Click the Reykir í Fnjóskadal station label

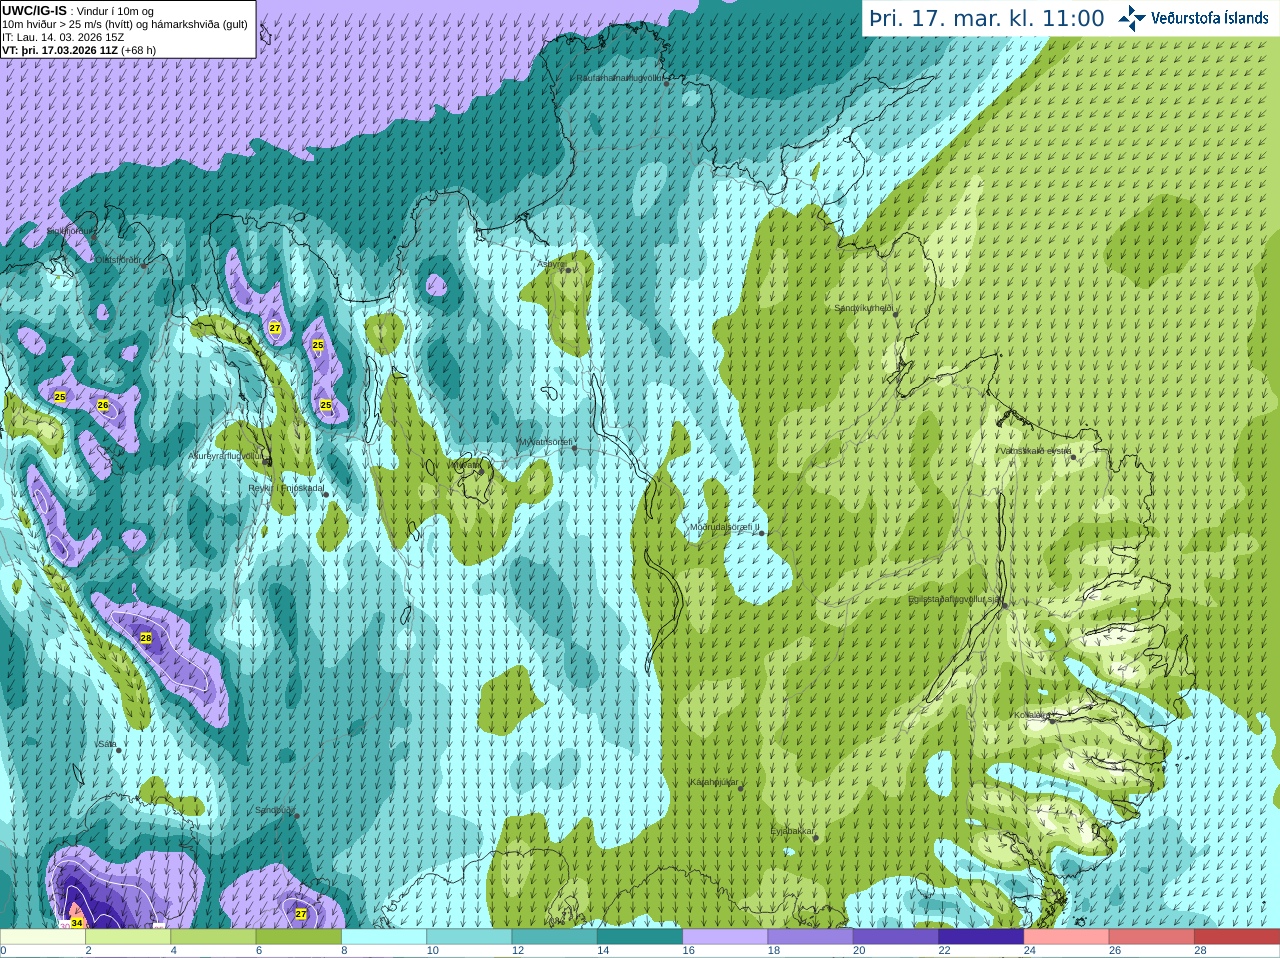pyautogui.click(x=286, y=489)
